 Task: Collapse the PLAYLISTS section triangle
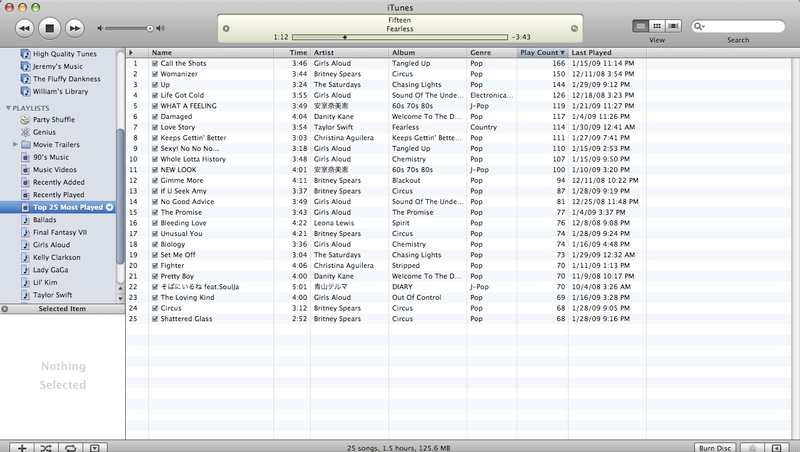9,107
